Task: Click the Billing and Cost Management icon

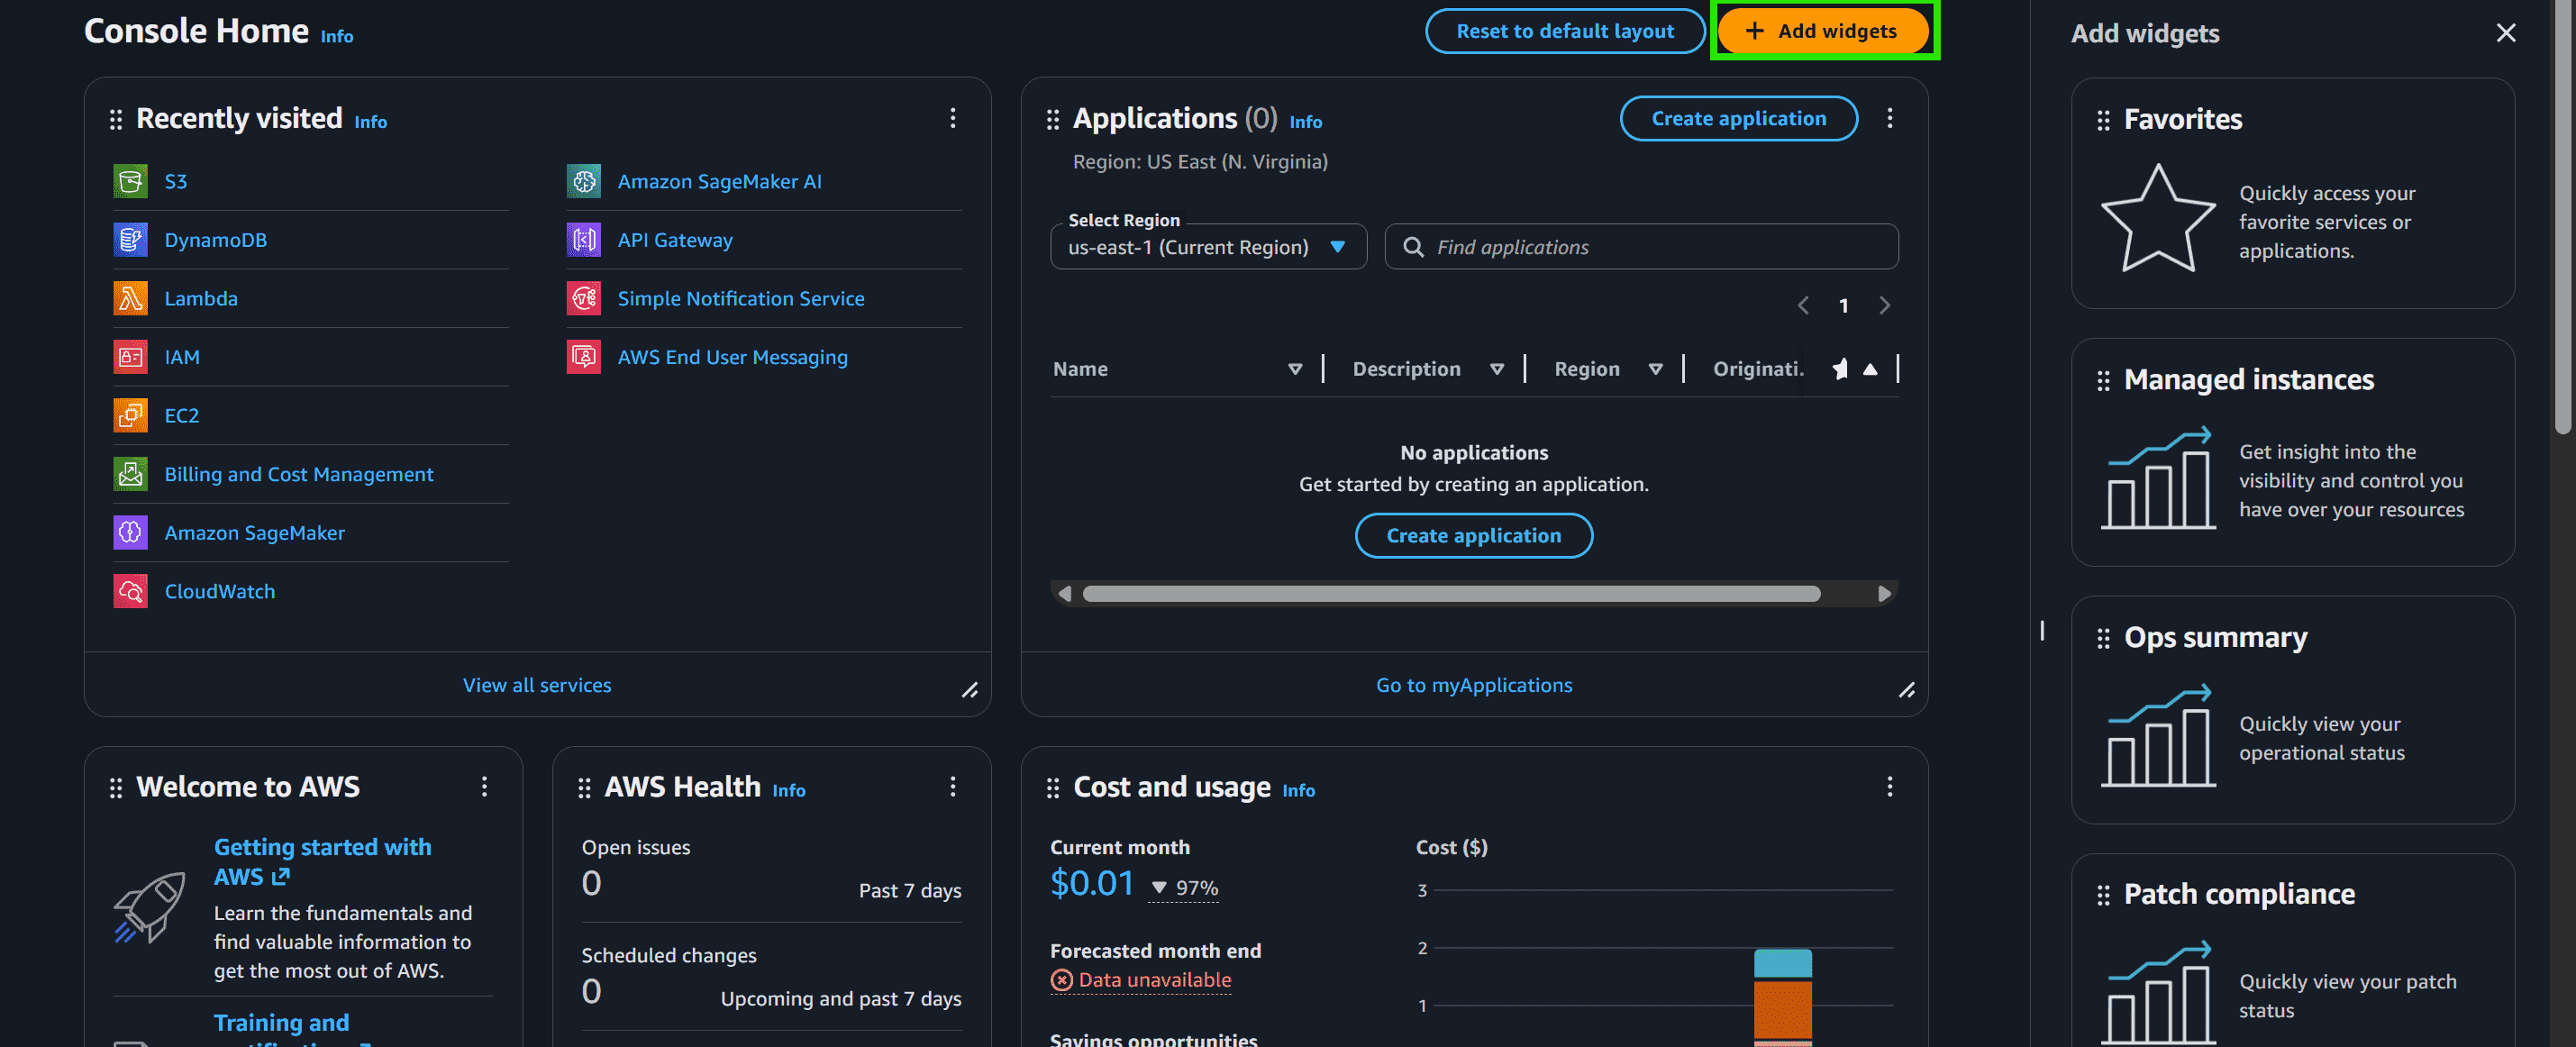Action: [x=130, y=474]
